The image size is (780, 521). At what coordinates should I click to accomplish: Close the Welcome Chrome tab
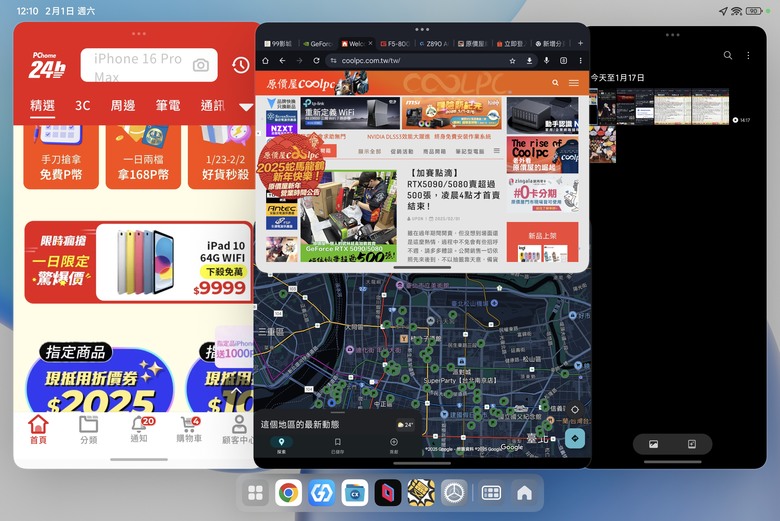(x=370, y=43)
